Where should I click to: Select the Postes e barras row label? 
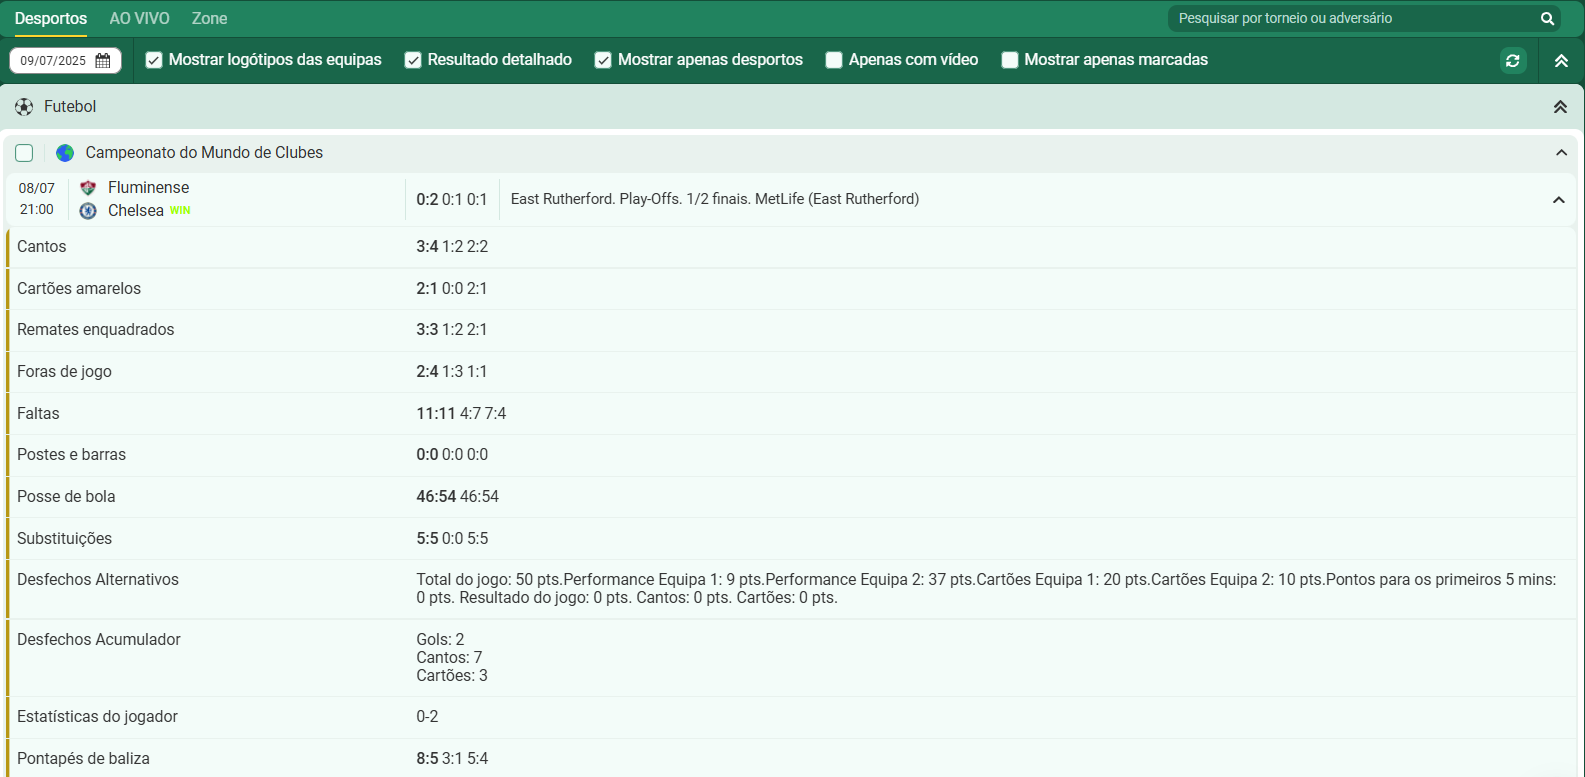[x=72, y=455]
